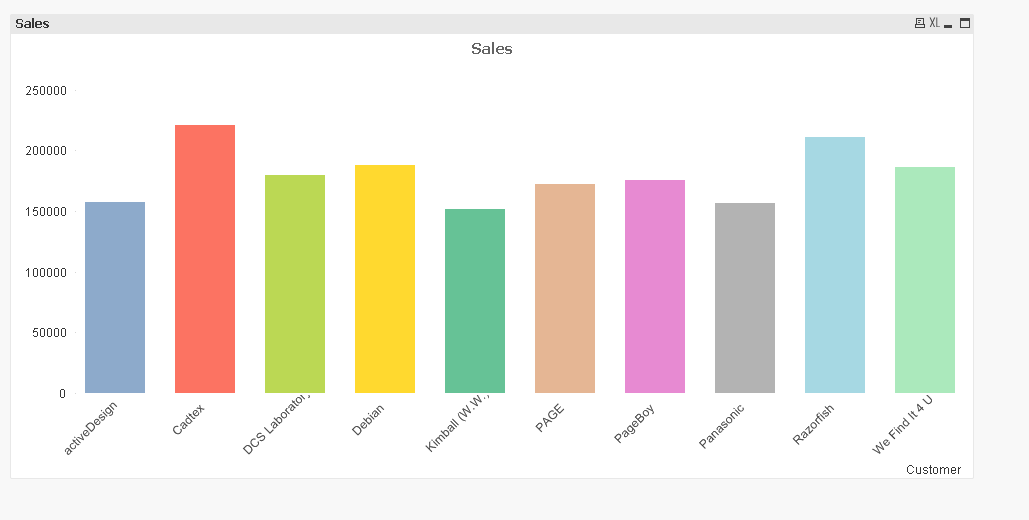Minimize the Sales chart object
The height and width of the screenshot is (520, 1029).
(948, 24)
